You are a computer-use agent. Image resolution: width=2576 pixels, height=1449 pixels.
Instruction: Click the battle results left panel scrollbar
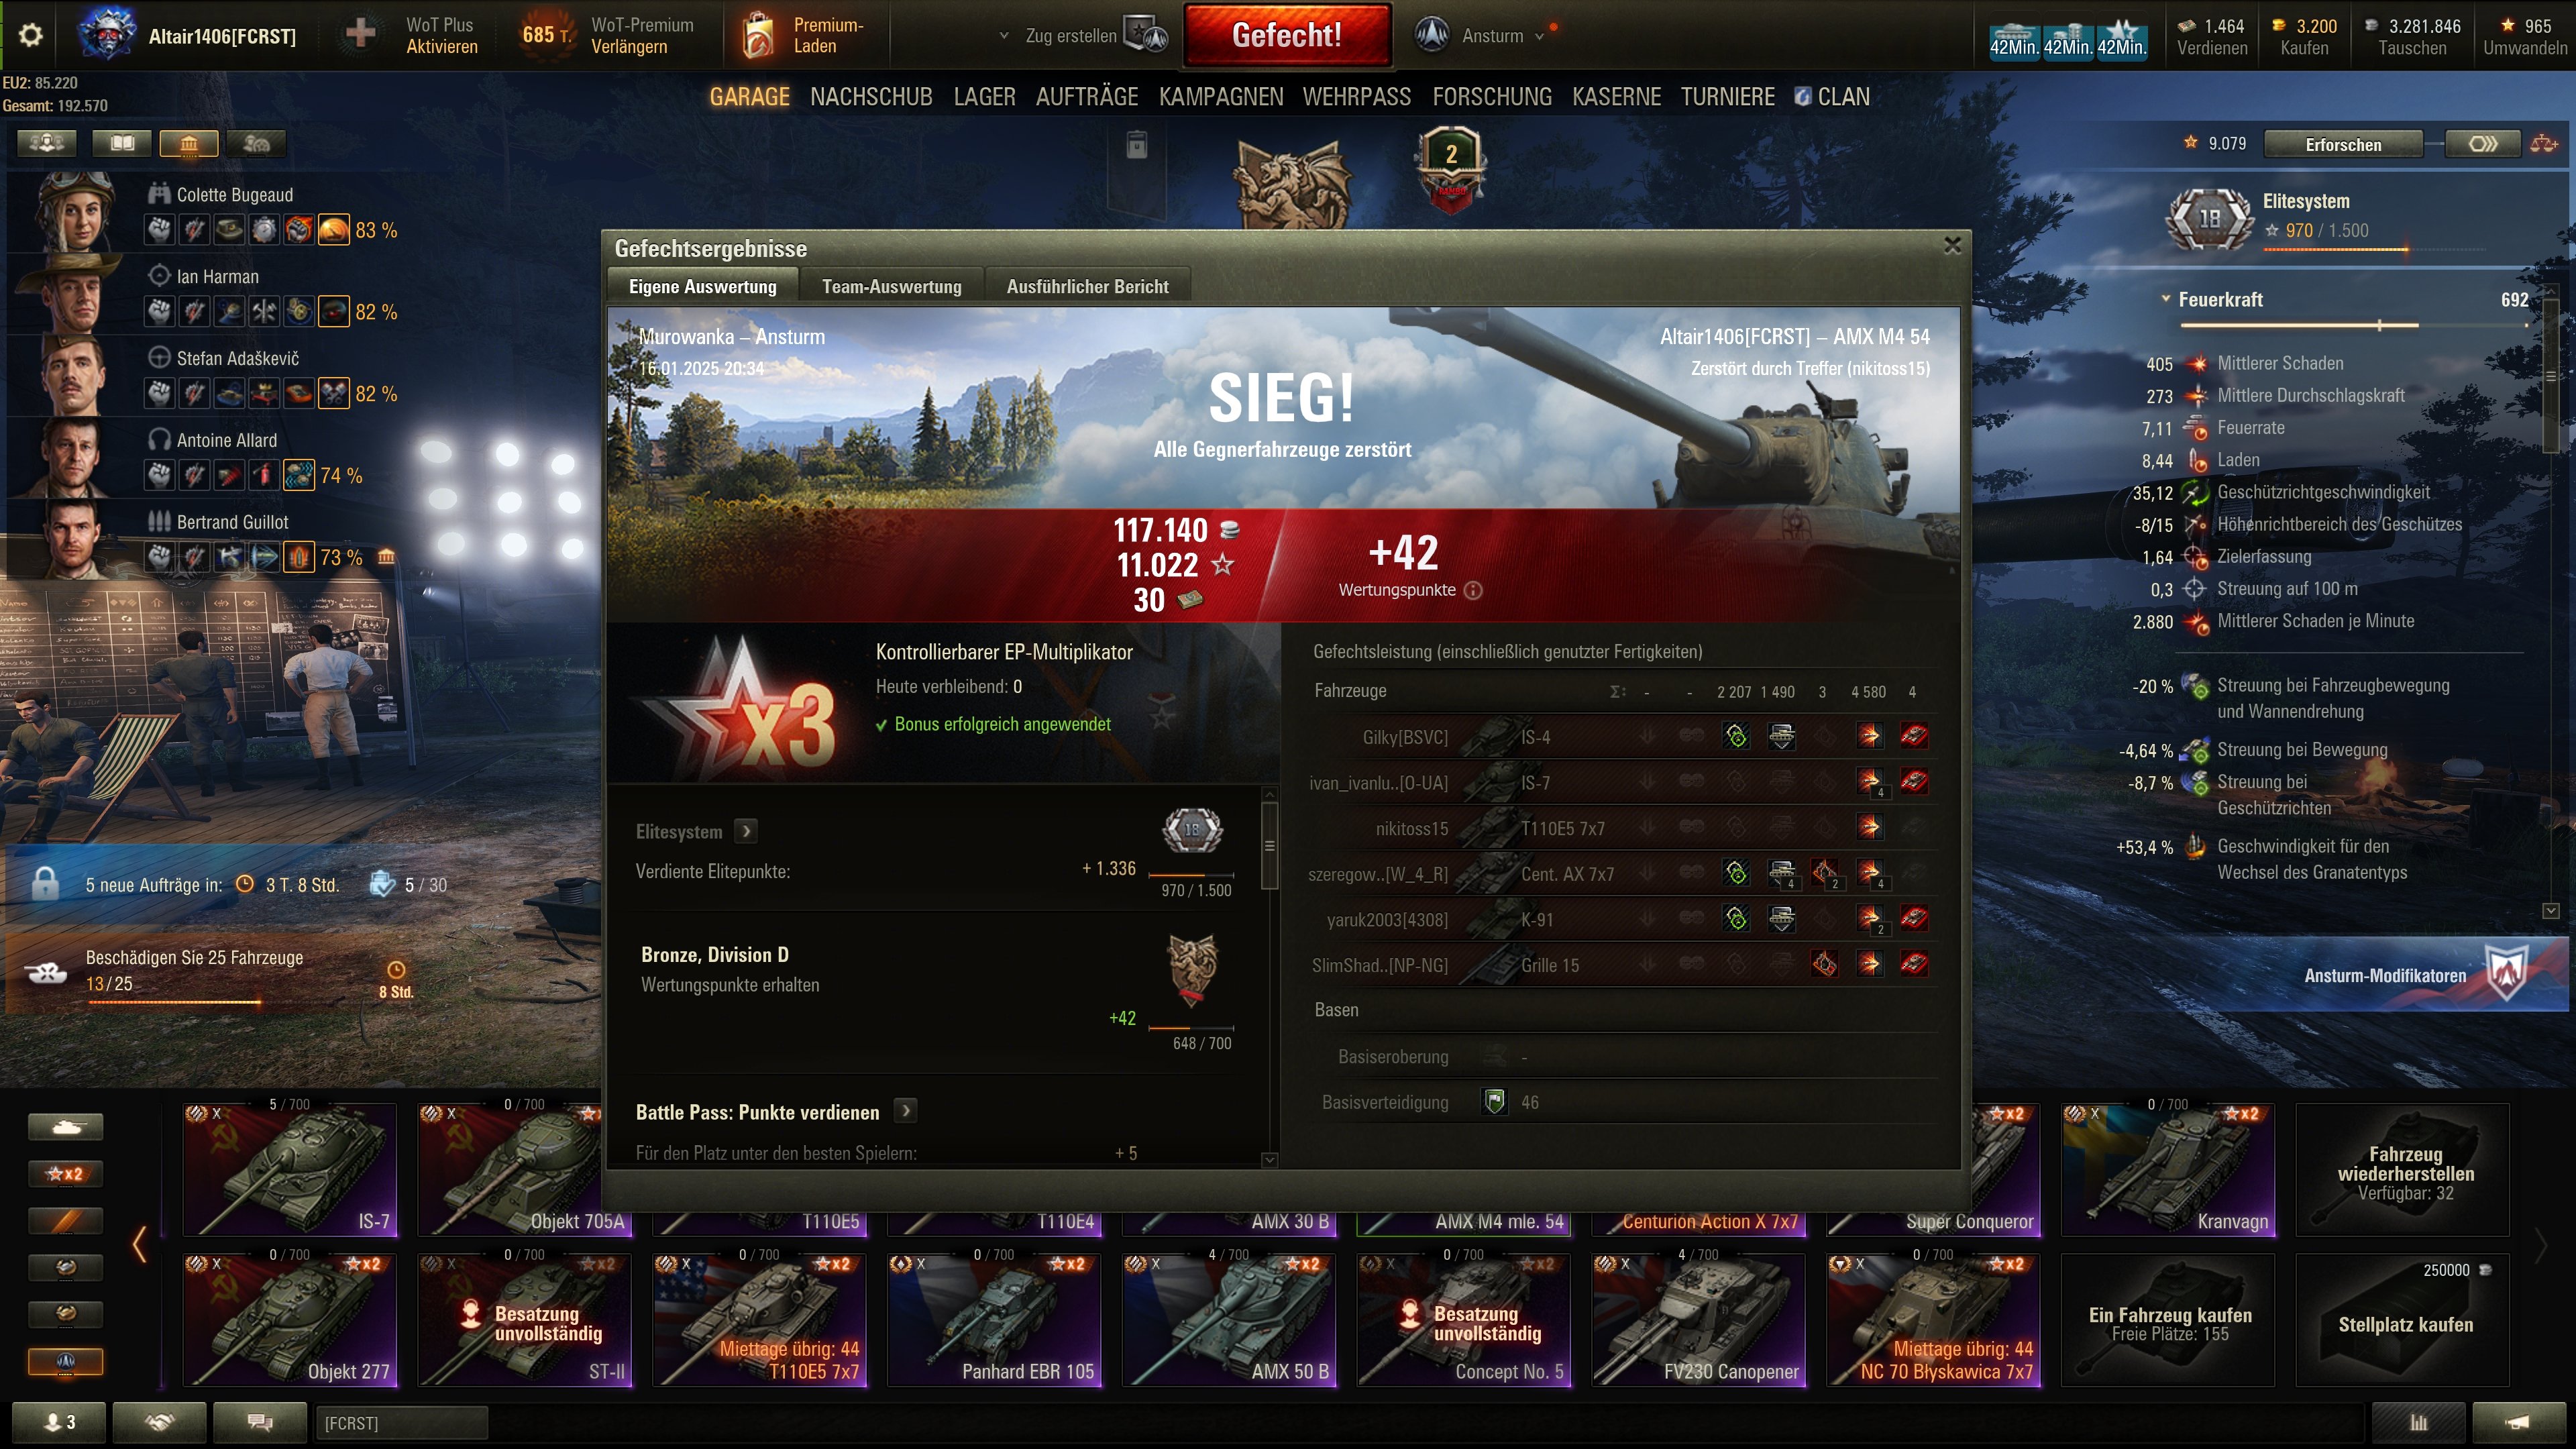1269,846
